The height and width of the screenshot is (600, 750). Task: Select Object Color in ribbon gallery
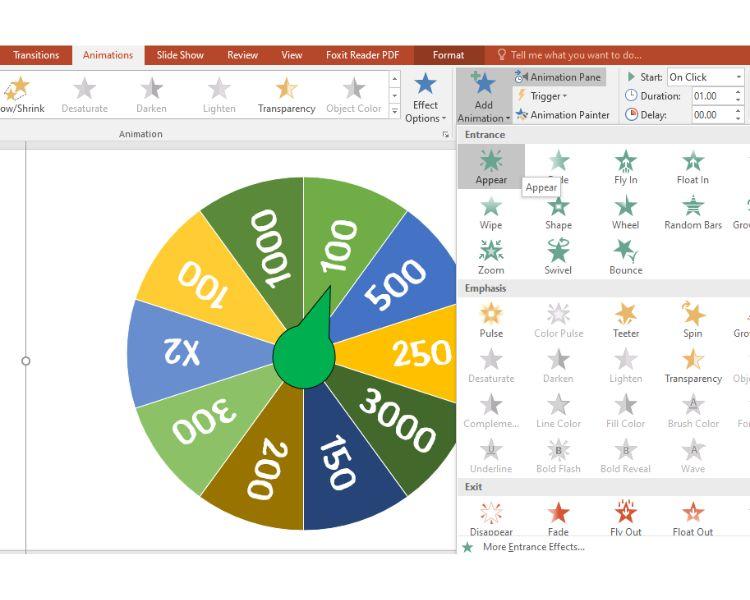click(354, 95)
